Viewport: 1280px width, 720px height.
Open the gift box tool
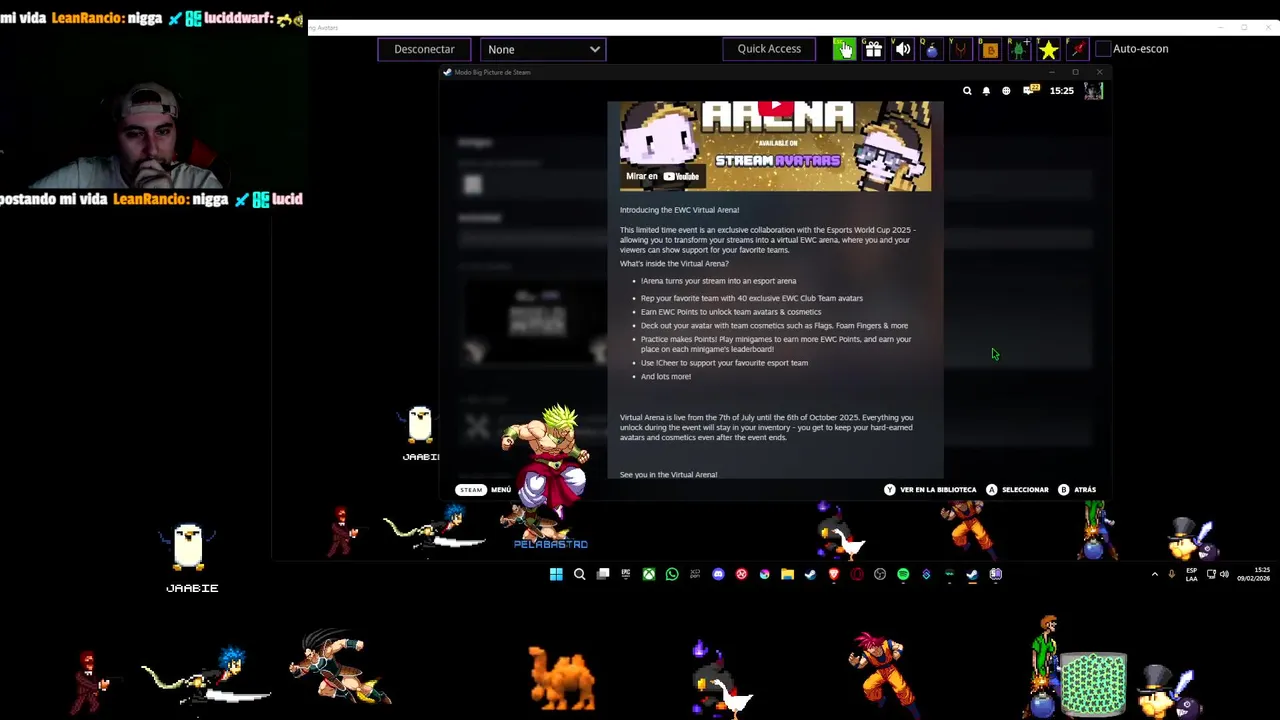pos(873,49)
